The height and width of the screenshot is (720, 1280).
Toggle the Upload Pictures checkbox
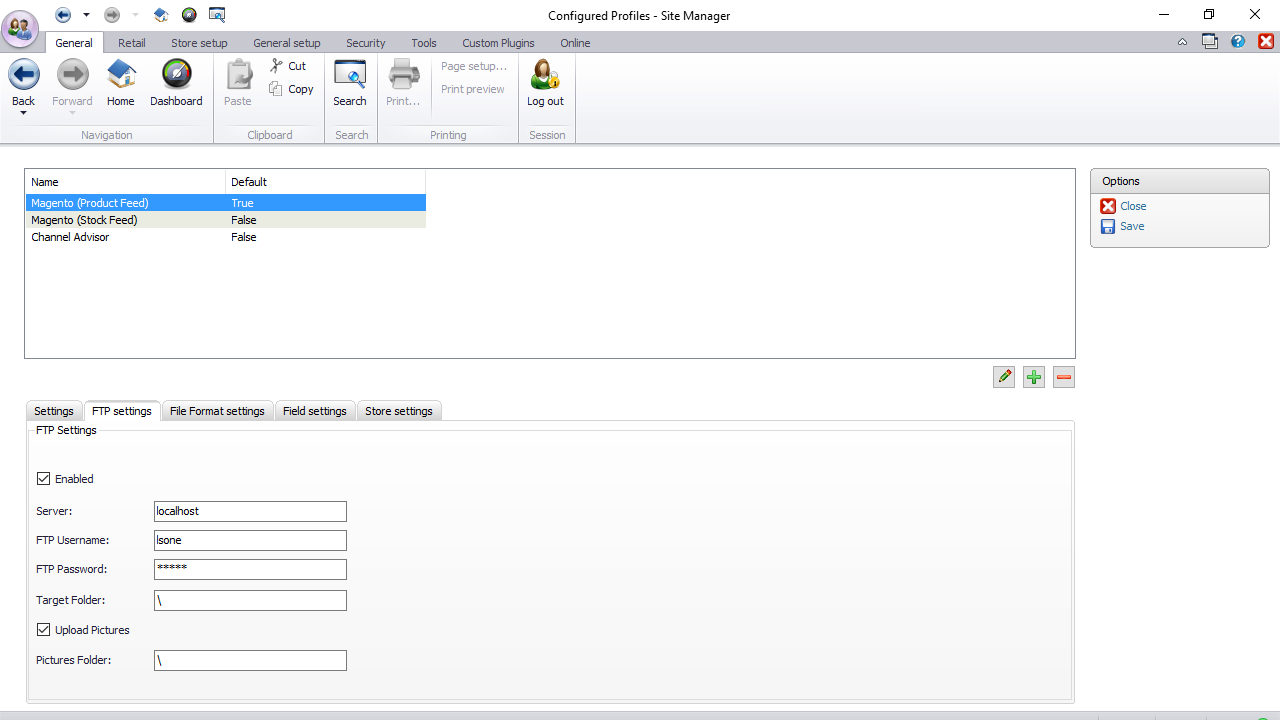(x=44, y=630)
